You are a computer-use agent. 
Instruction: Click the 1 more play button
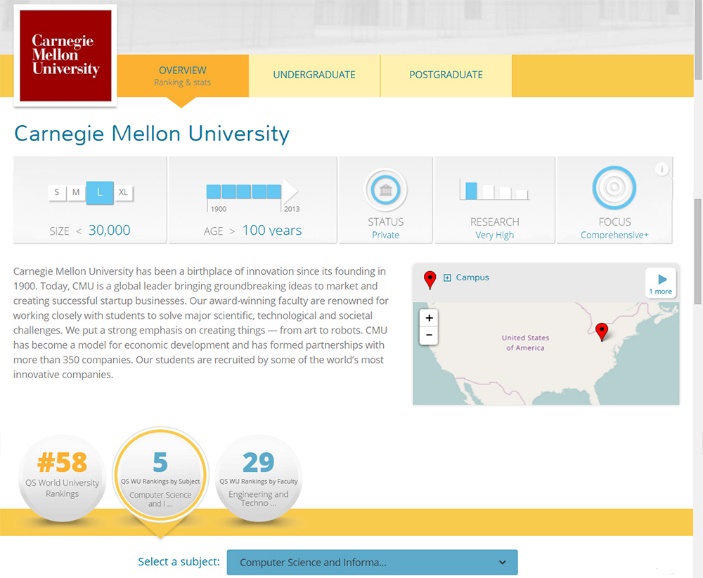(x=661, y=283)
